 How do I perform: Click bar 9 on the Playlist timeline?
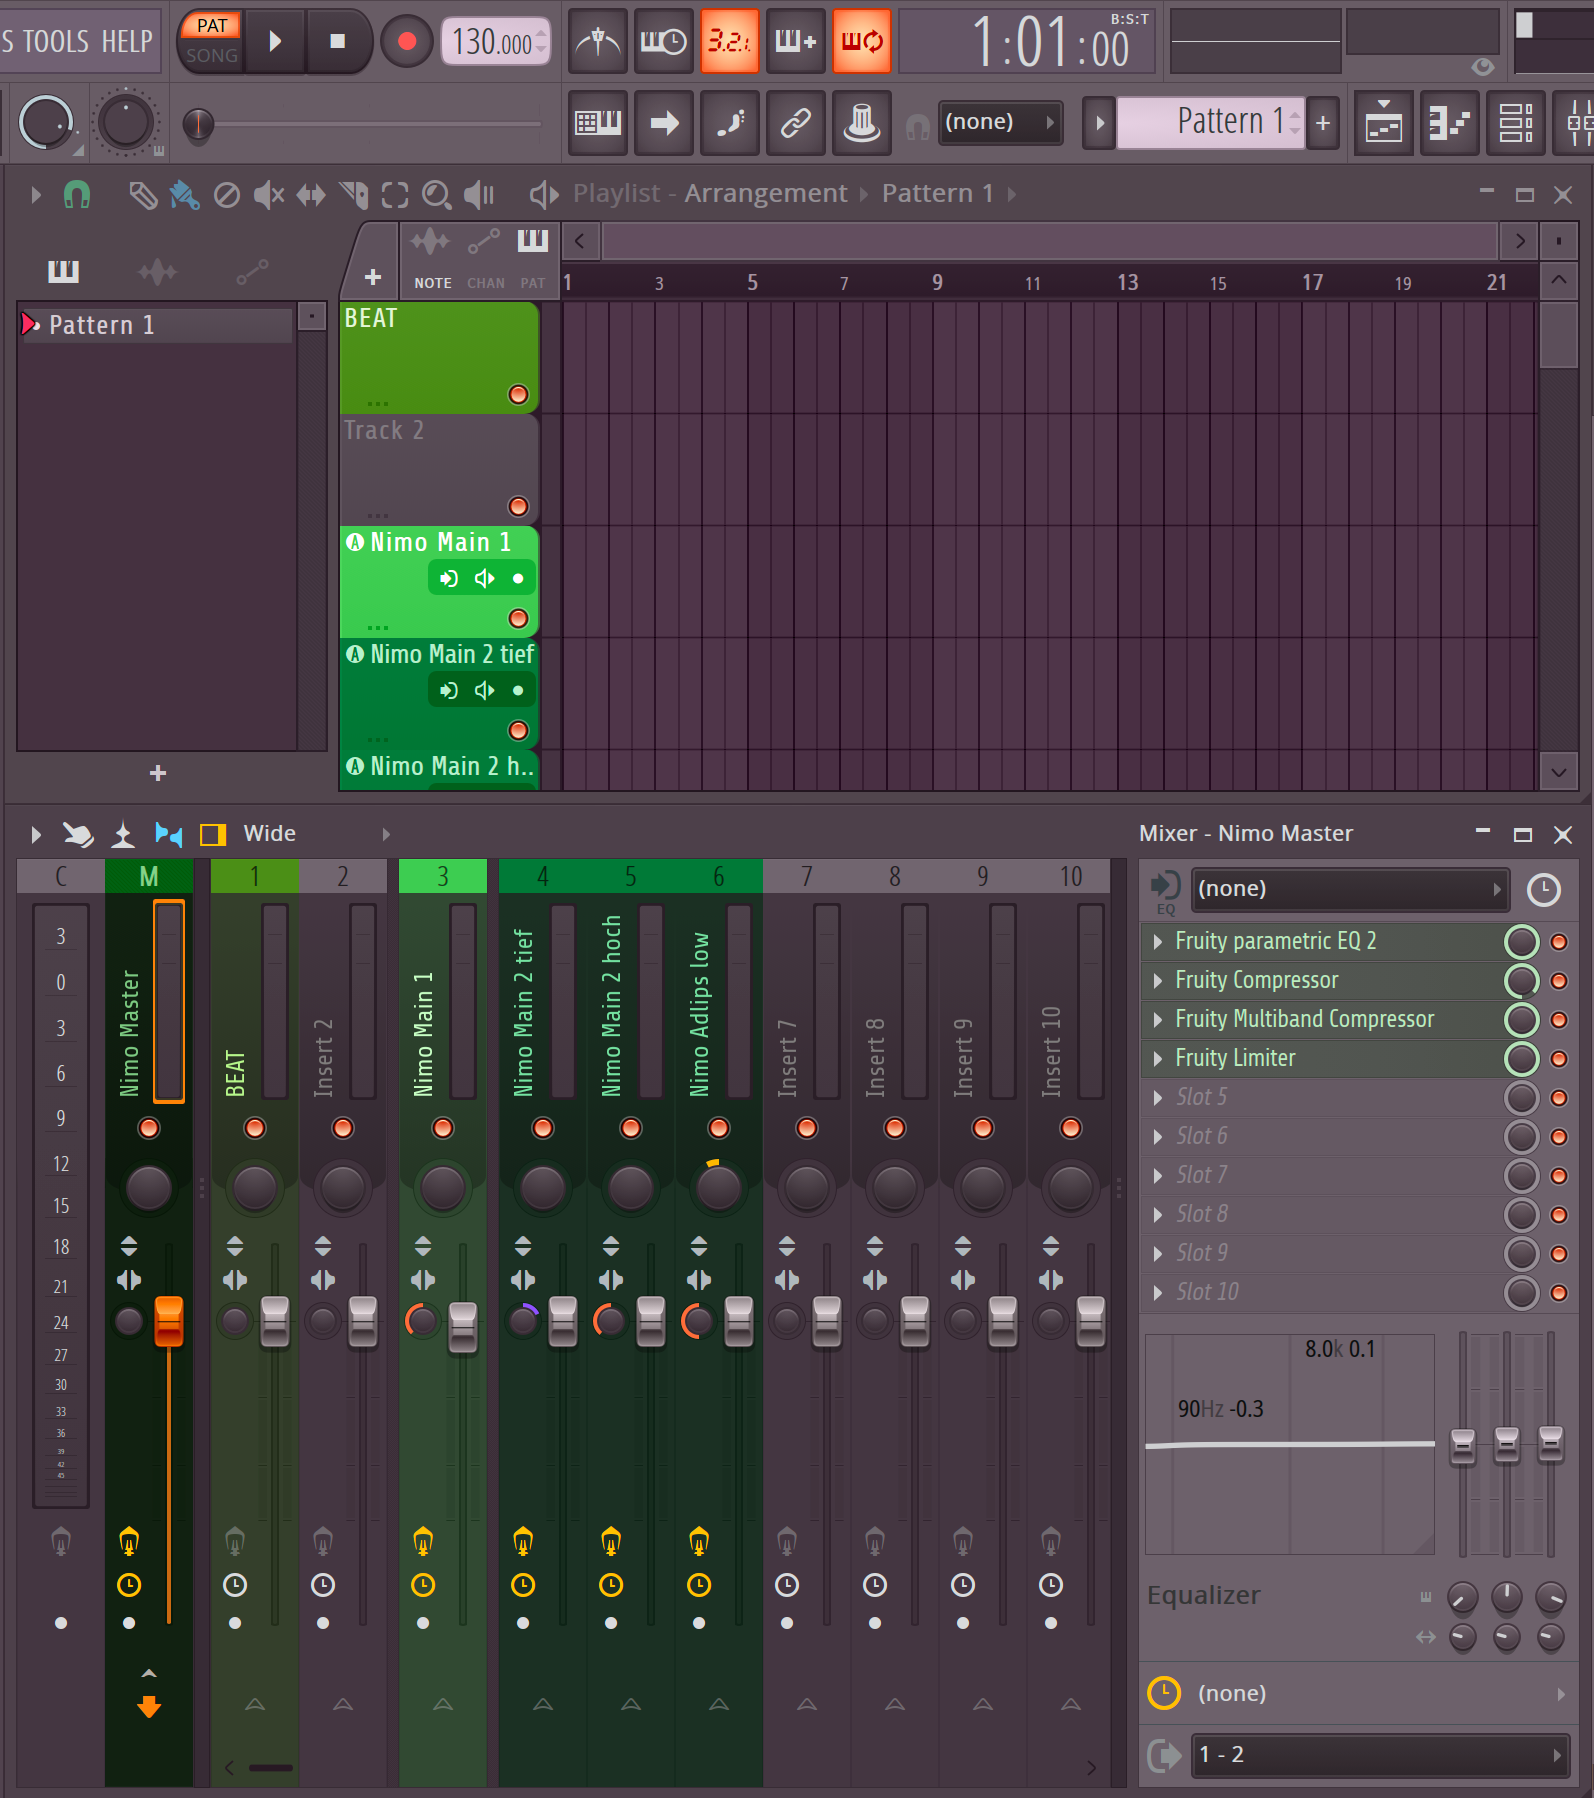(937, 283)
